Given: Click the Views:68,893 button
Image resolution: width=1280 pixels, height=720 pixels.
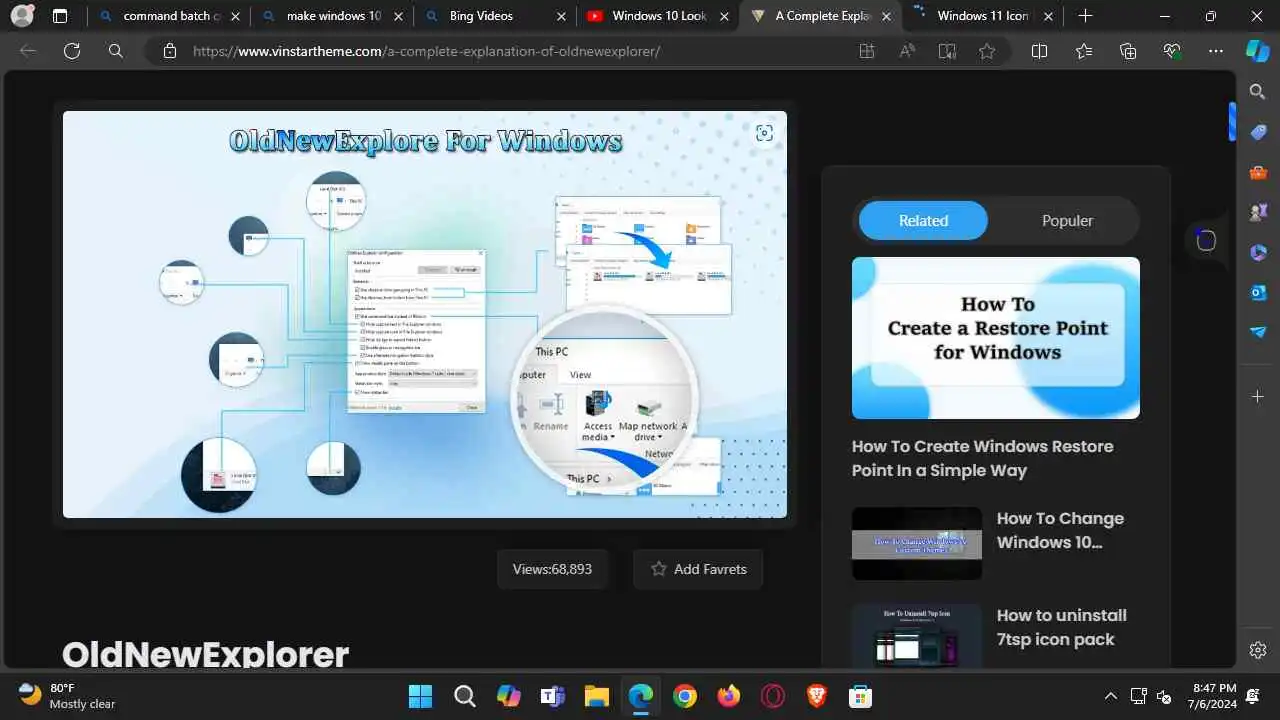Looking at the screenshot, I should (552, 569).
